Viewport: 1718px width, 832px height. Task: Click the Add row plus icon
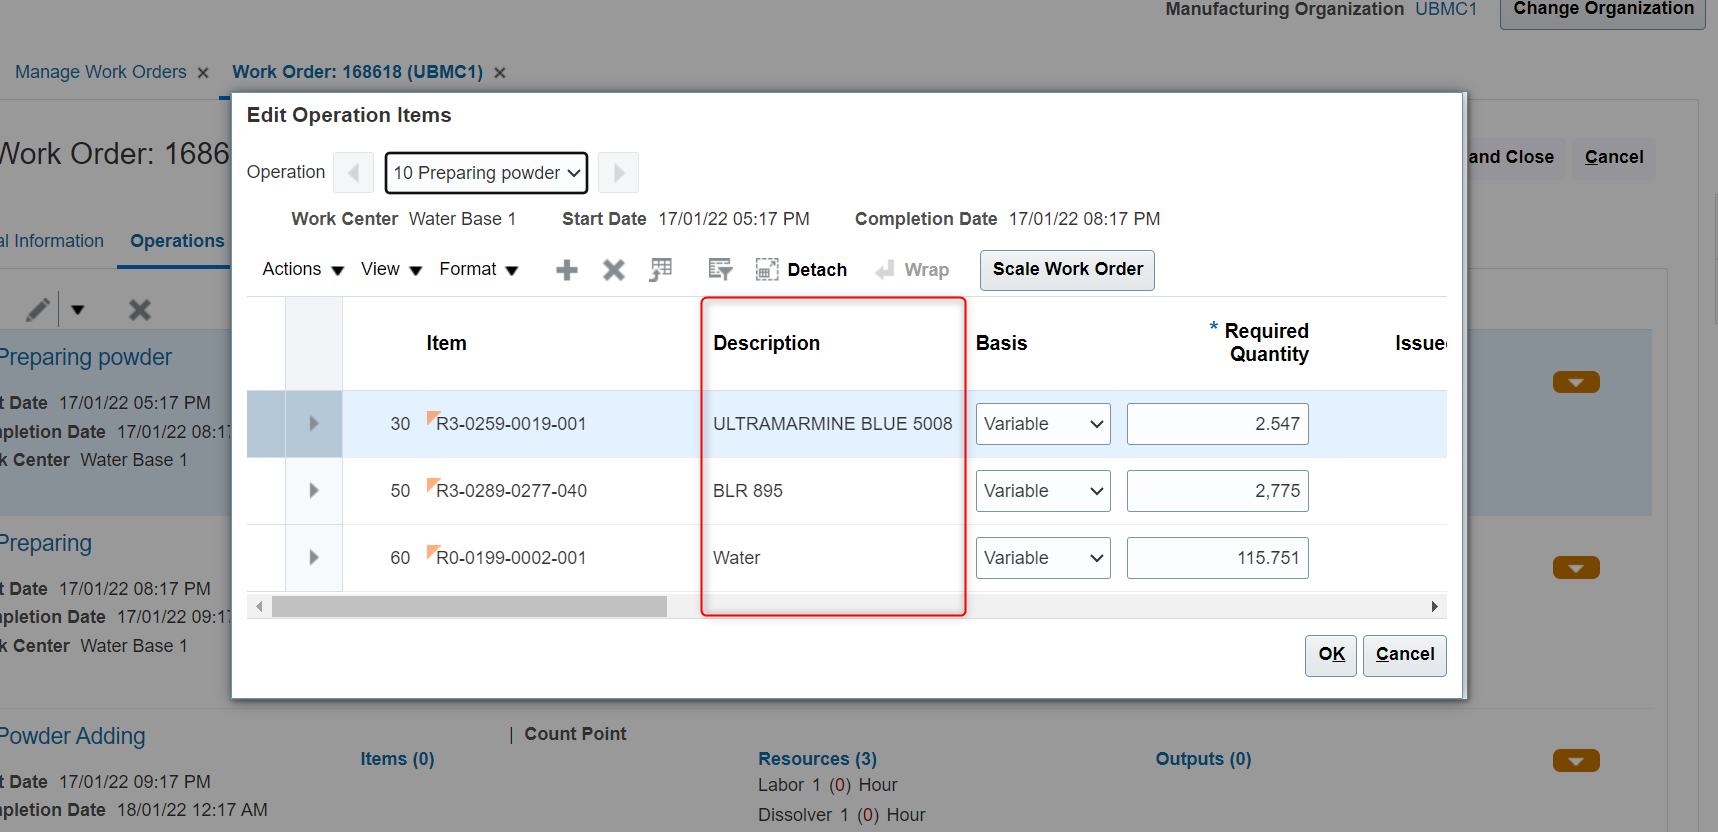[567, 270]
